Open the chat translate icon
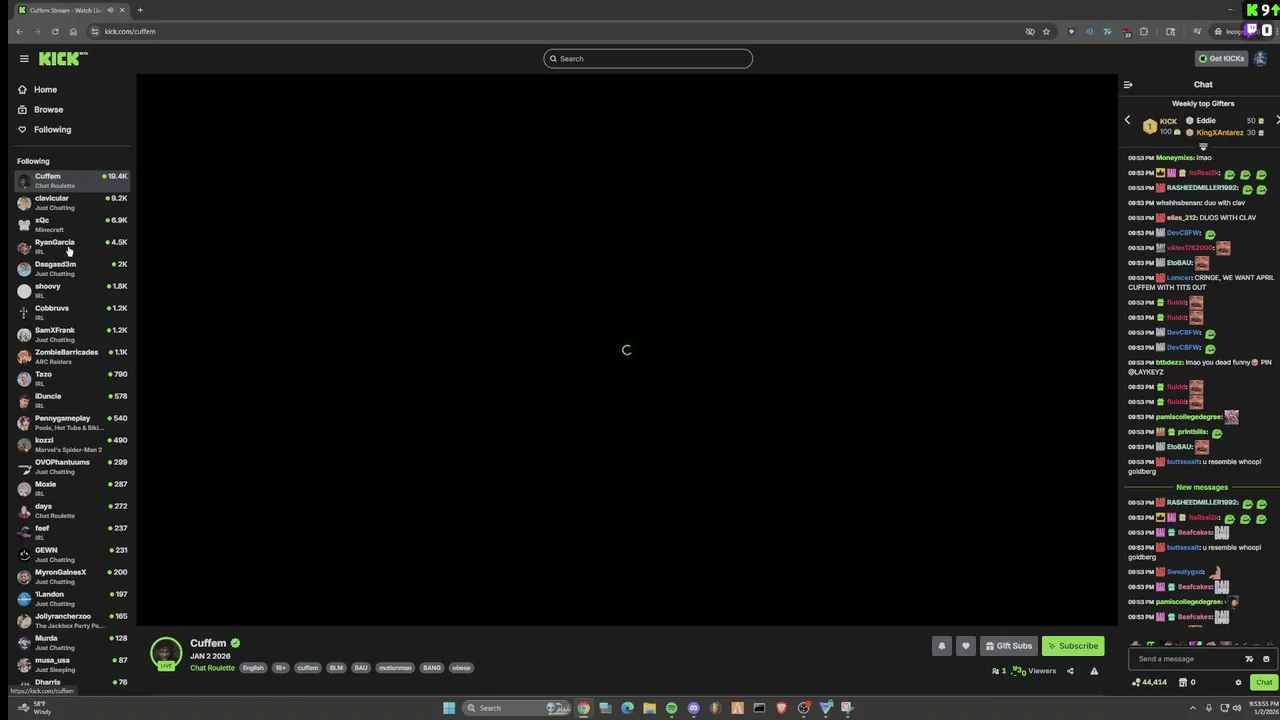Image resolution: width=1280 pixels, height=720 pixels. coord(1249,659)
